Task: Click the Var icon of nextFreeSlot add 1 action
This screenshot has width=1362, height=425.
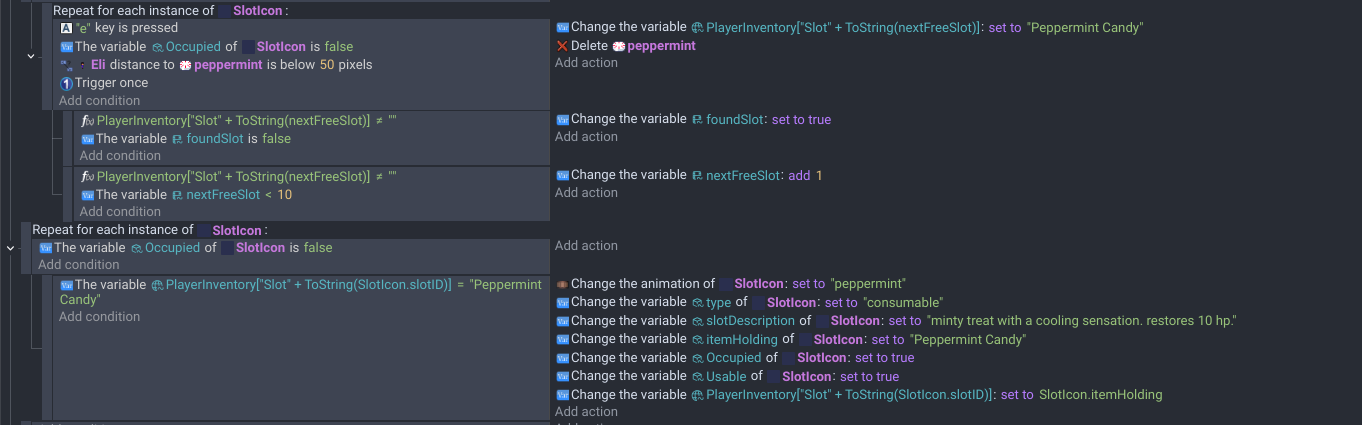Action: coord(562,175)
